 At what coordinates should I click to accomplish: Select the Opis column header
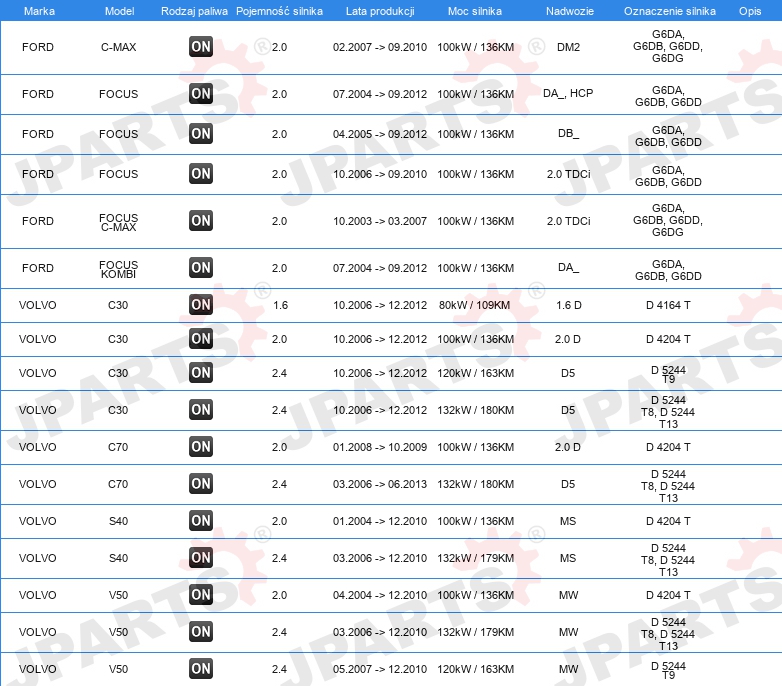[x=750, y=11]
